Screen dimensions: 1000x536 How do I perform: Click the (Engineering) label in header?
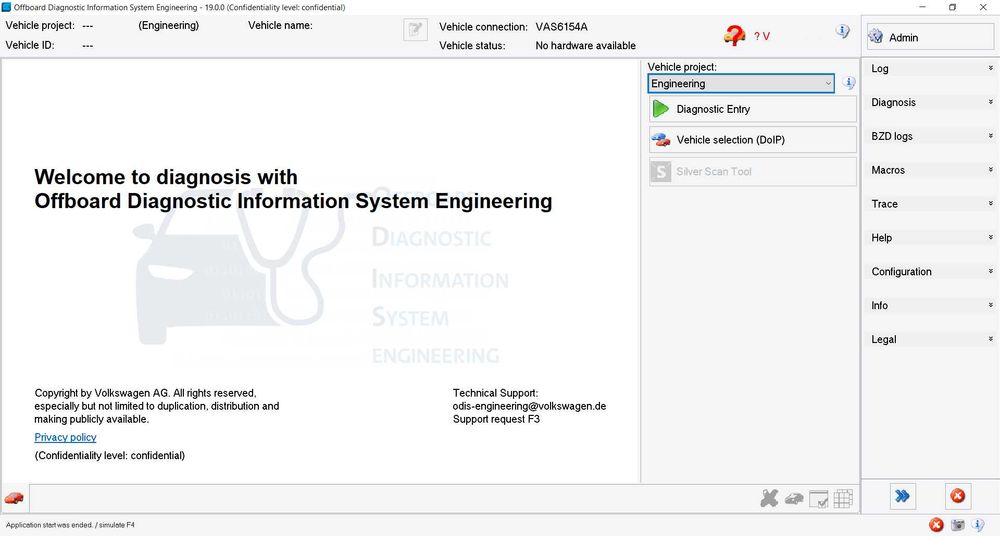[x=168, y=26]
